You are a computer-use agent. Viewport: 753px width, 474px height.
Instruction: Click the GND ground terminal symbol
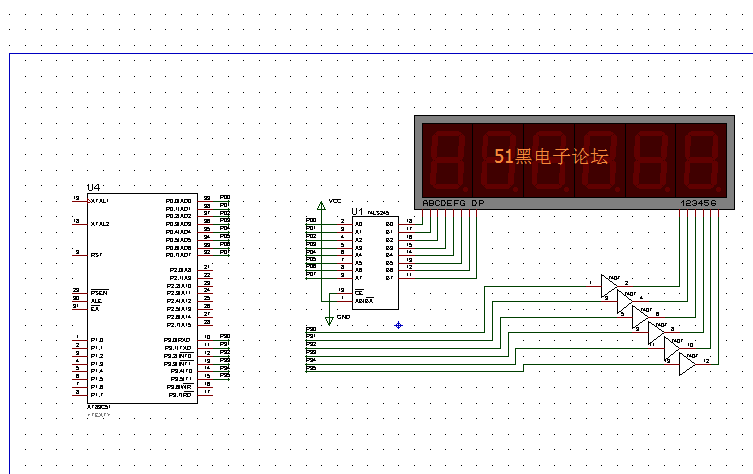(329, 321)
